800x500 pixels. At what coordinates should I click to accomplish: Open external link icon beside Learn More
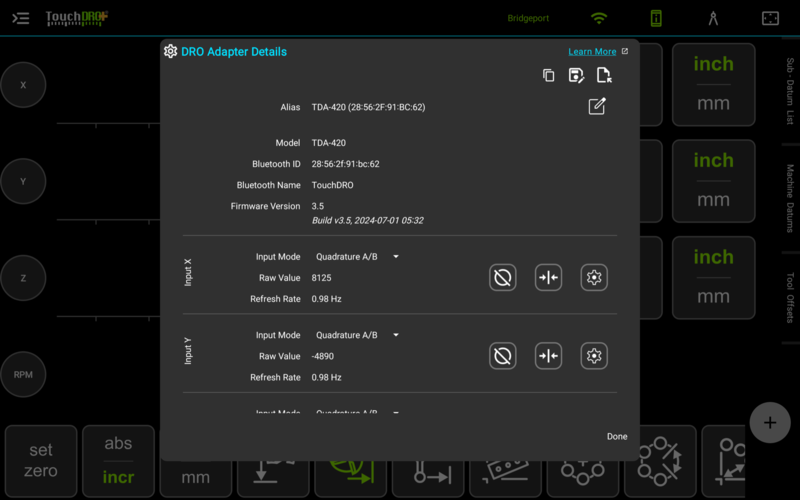[x=625, y=52]
